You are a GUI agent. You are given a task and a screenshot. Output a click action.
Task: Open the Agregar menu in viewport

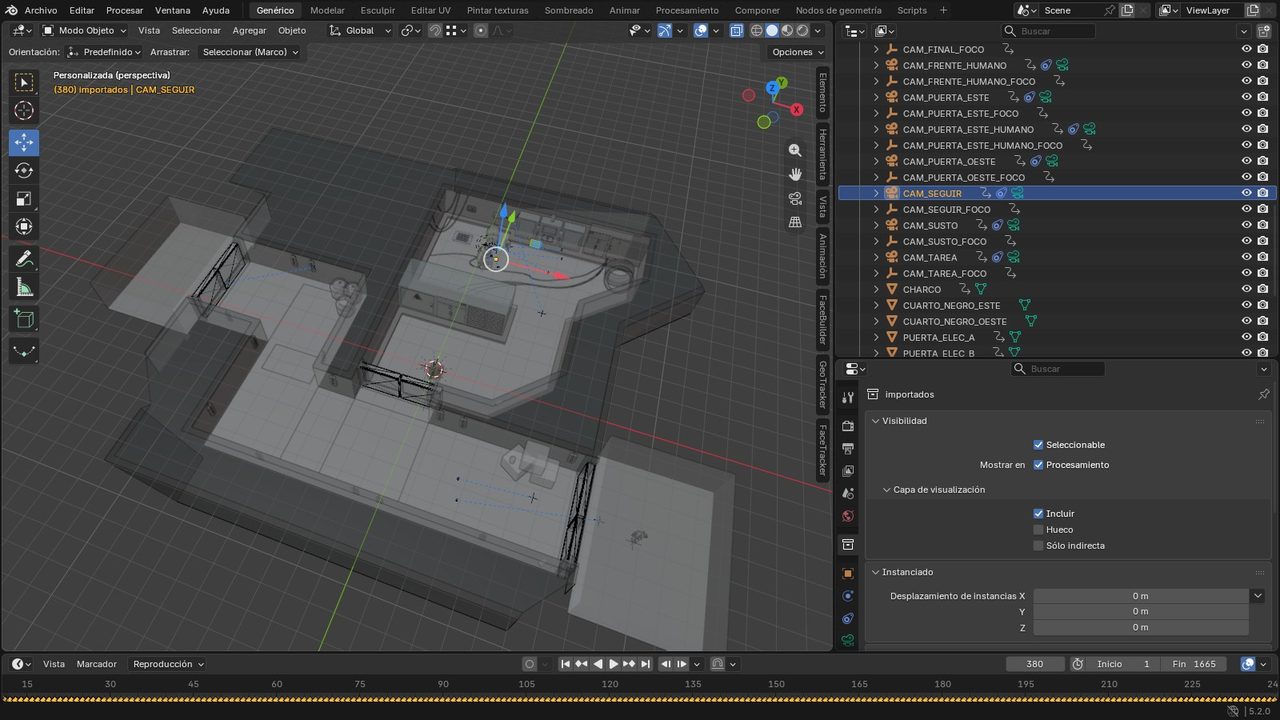pyautogui.click(x=249, y=30)
